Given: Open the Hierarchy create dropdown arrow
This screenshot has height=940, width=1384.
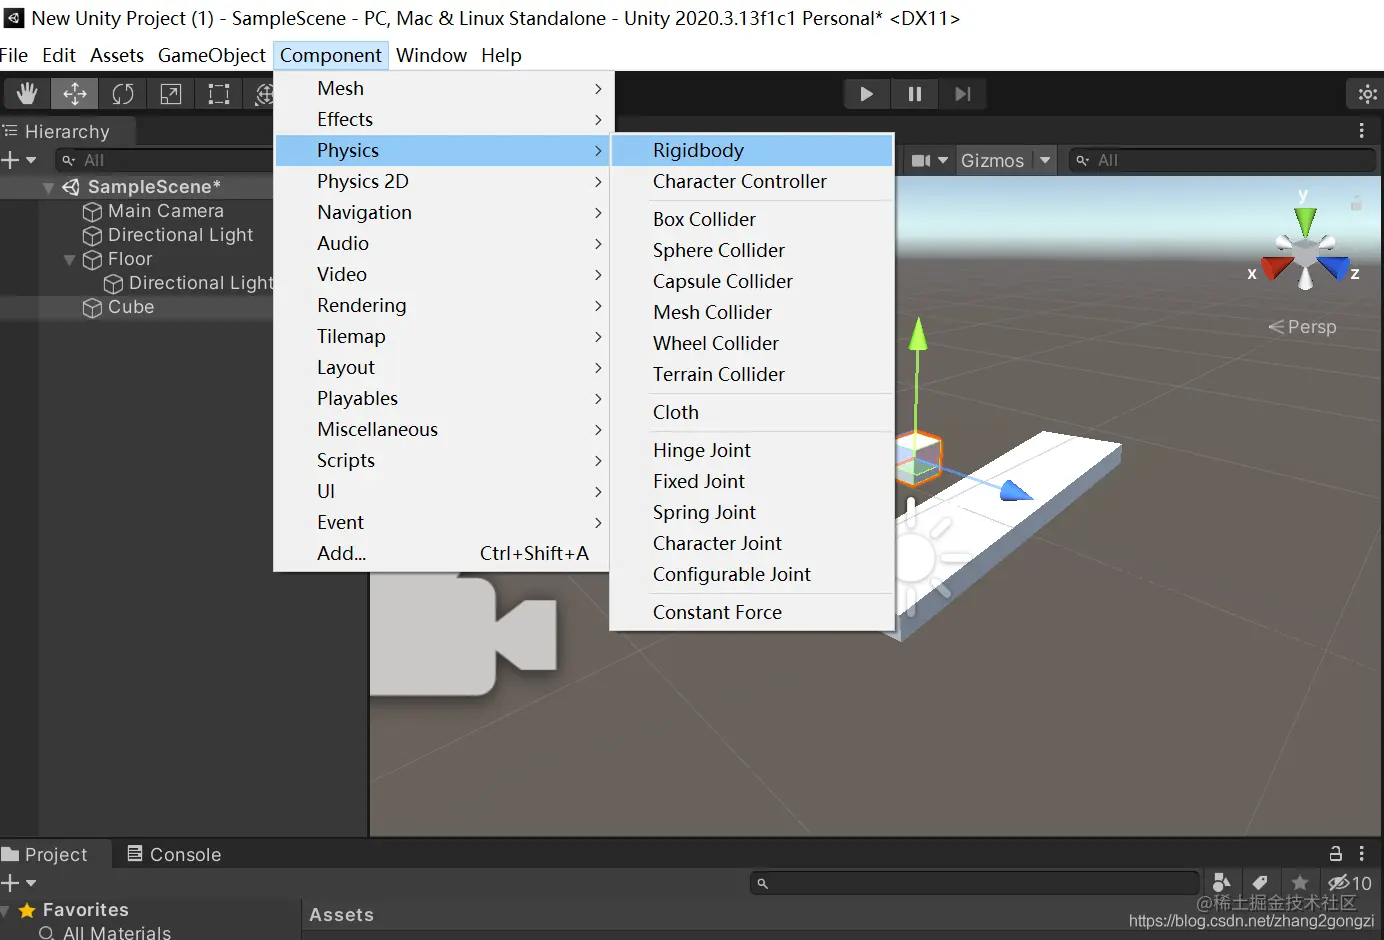Looking at the screenshot, I should tap(31, 160).
